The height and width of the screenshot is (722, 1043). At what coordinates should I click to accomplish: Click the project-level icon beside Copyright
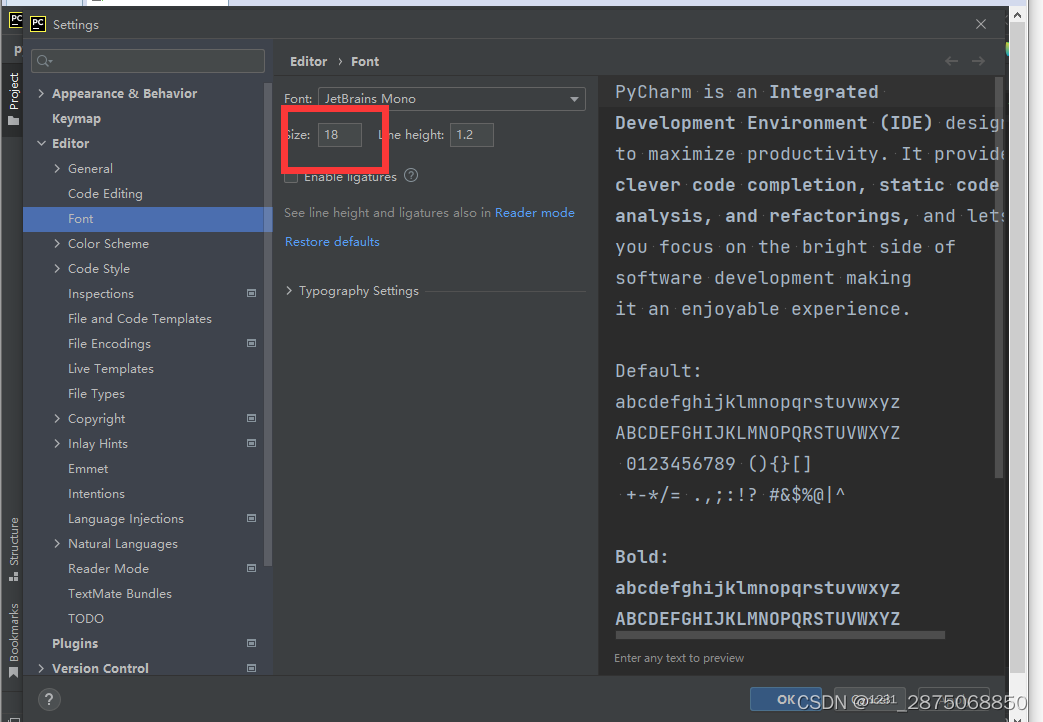[x=251, y=419]
